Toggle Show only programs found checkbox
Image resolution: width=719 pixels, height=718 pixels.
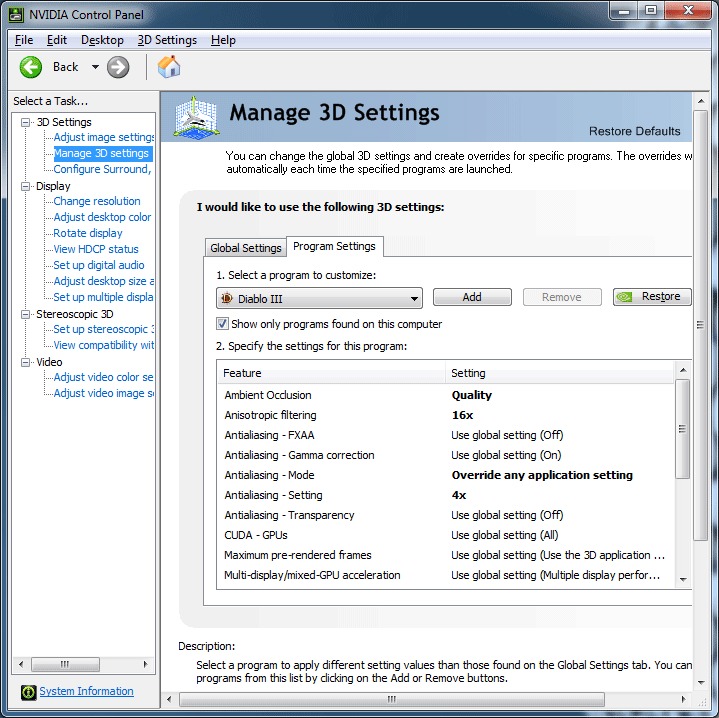pos(222,324)
